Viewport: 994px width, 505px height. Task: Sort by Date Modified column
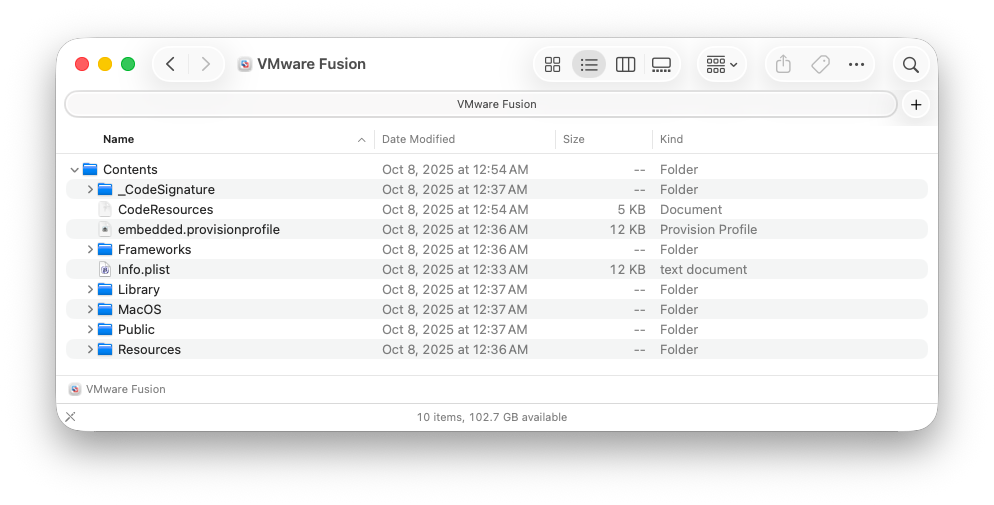[418, 139]
